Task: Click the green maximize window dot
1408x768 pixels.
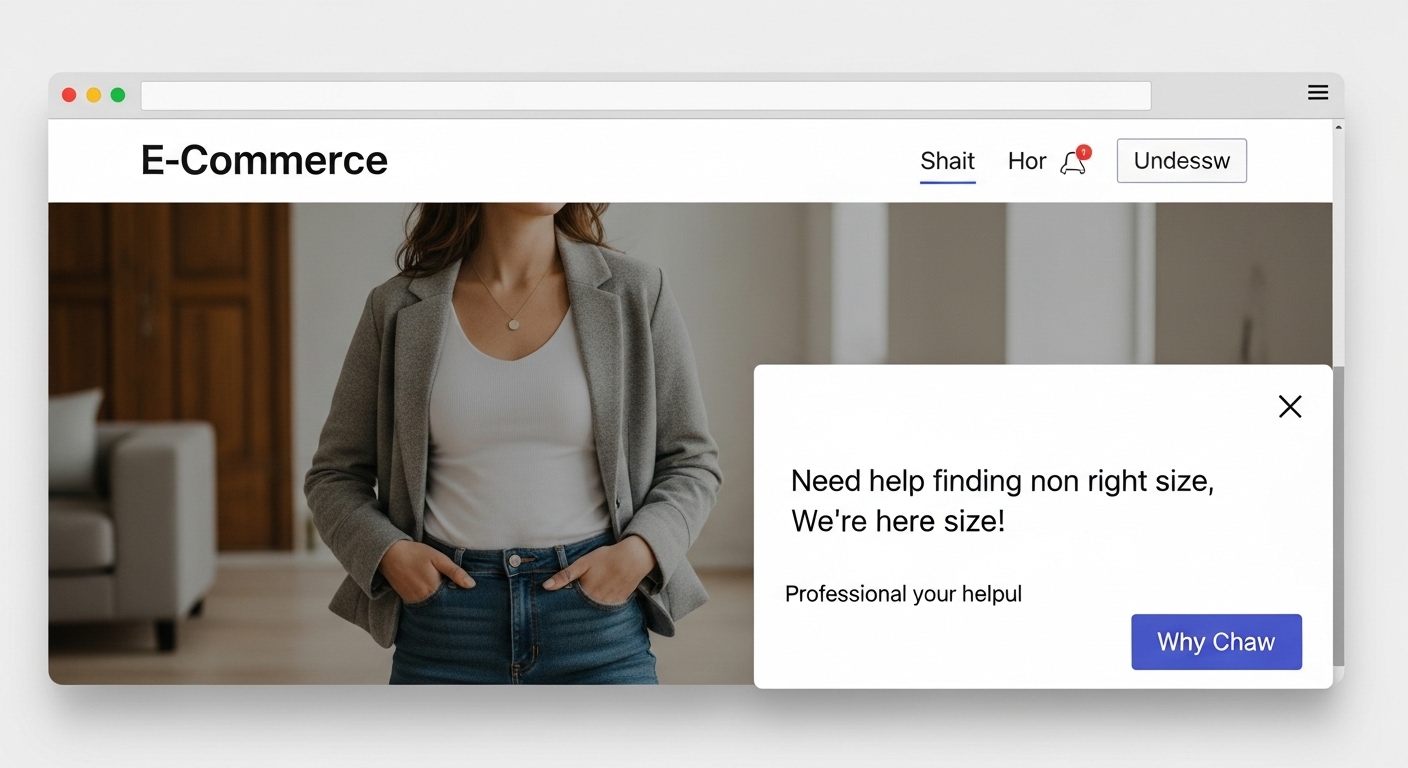Action: tap(118, 95)
